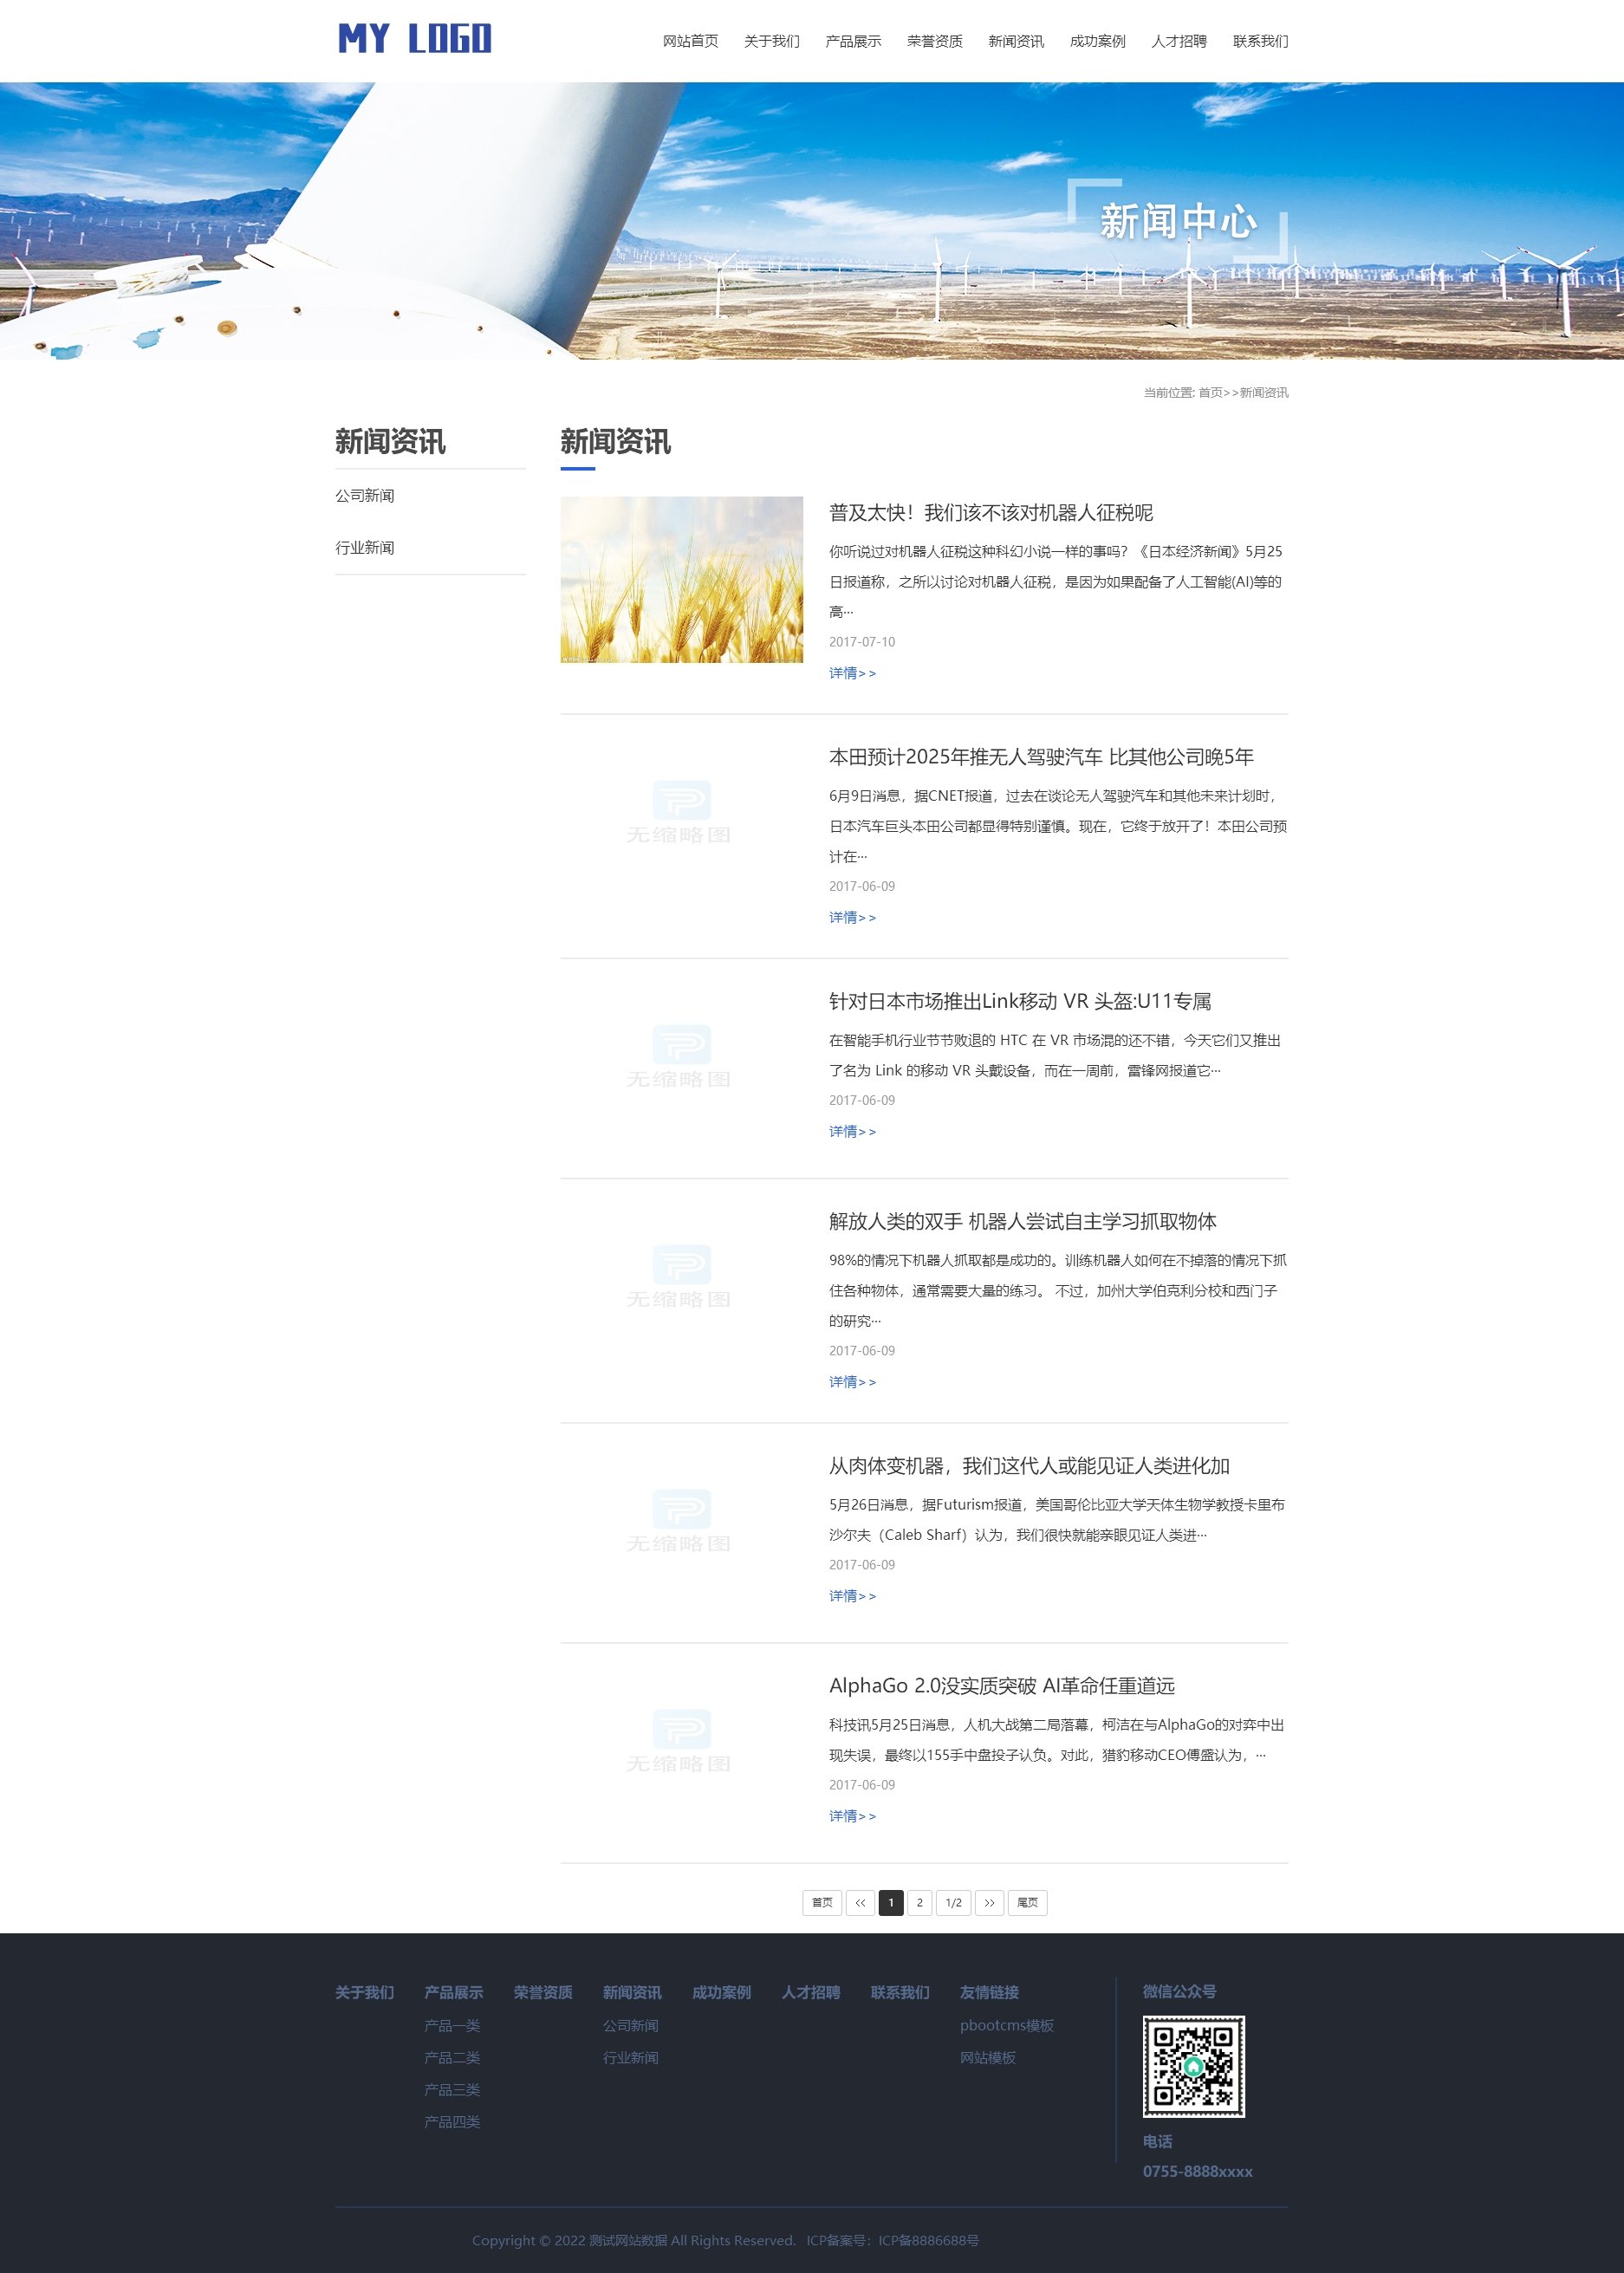Go to pagination page 2
The image size is (1624, 2273).
[919, 1903]
